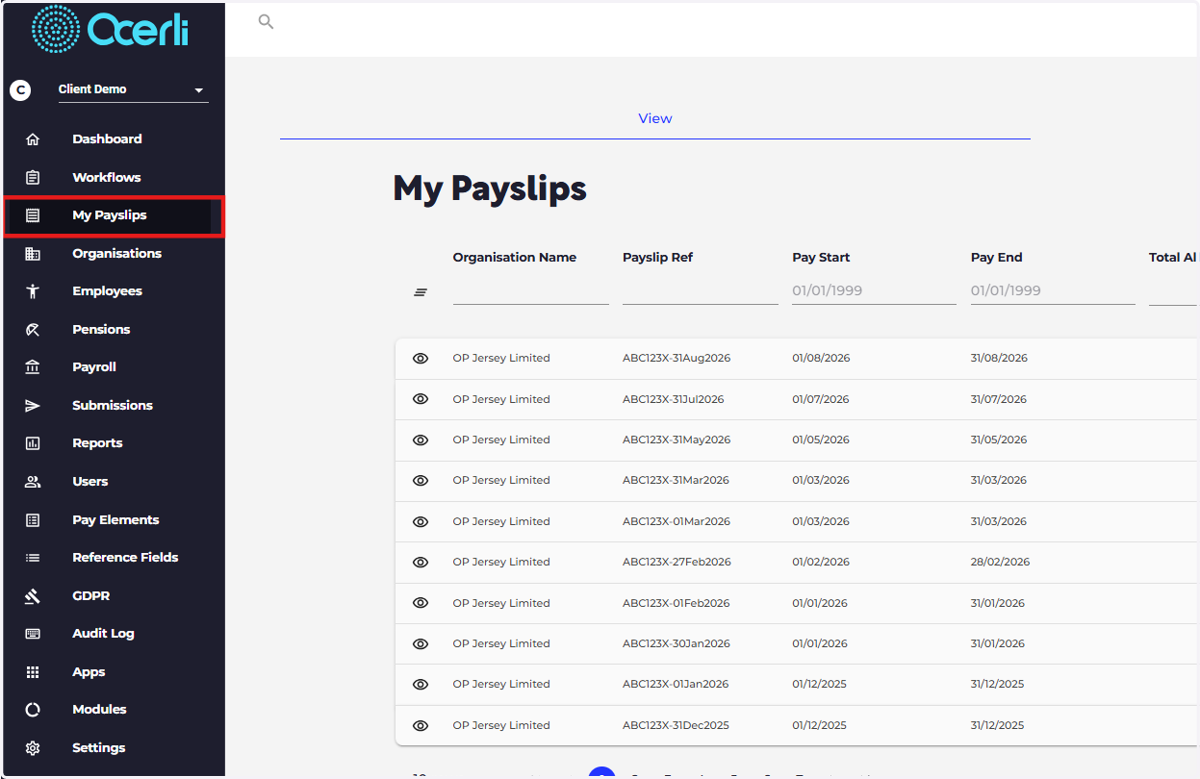Focus the Payslip Ref filter field
The height and width of the screenshot is (779, 1200).
(x=700, y=291)
